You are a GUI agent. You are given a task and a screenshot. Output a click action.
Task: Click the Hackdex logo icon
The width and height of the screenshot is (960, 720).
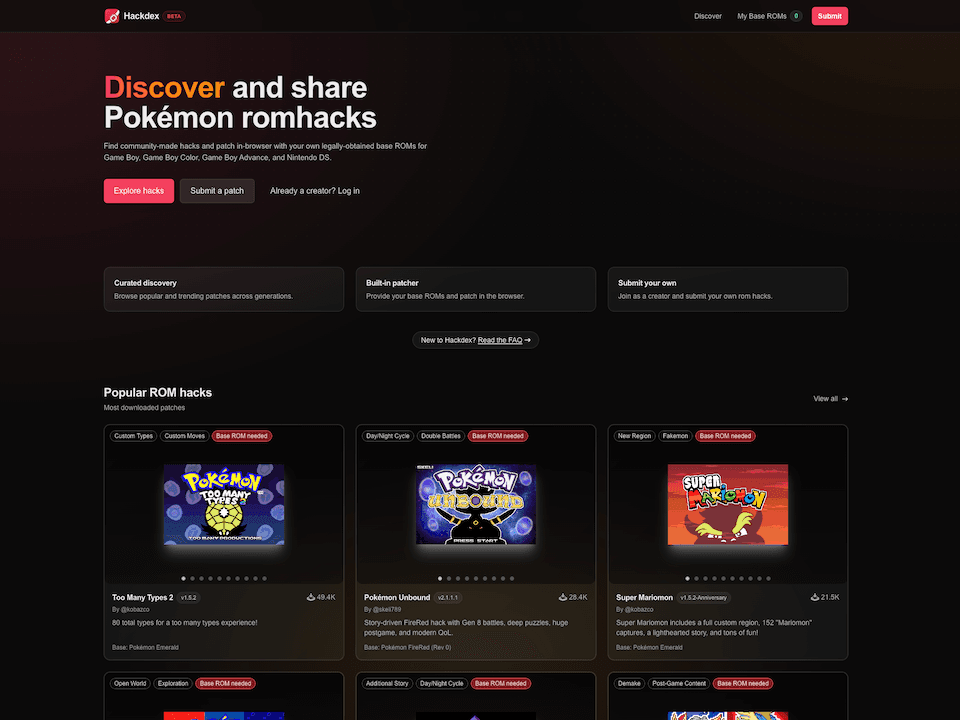[x=112, y=16]
